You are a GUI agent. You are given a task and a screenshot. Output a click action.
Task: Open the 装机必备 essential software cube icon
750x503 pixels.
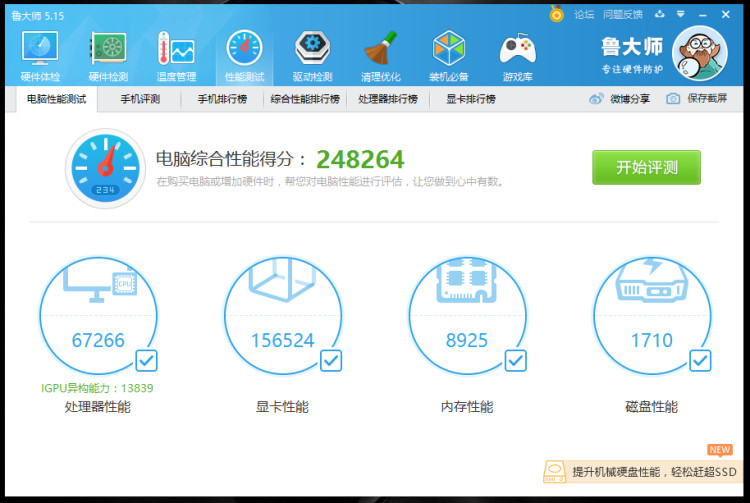click(x=449, y=48)
